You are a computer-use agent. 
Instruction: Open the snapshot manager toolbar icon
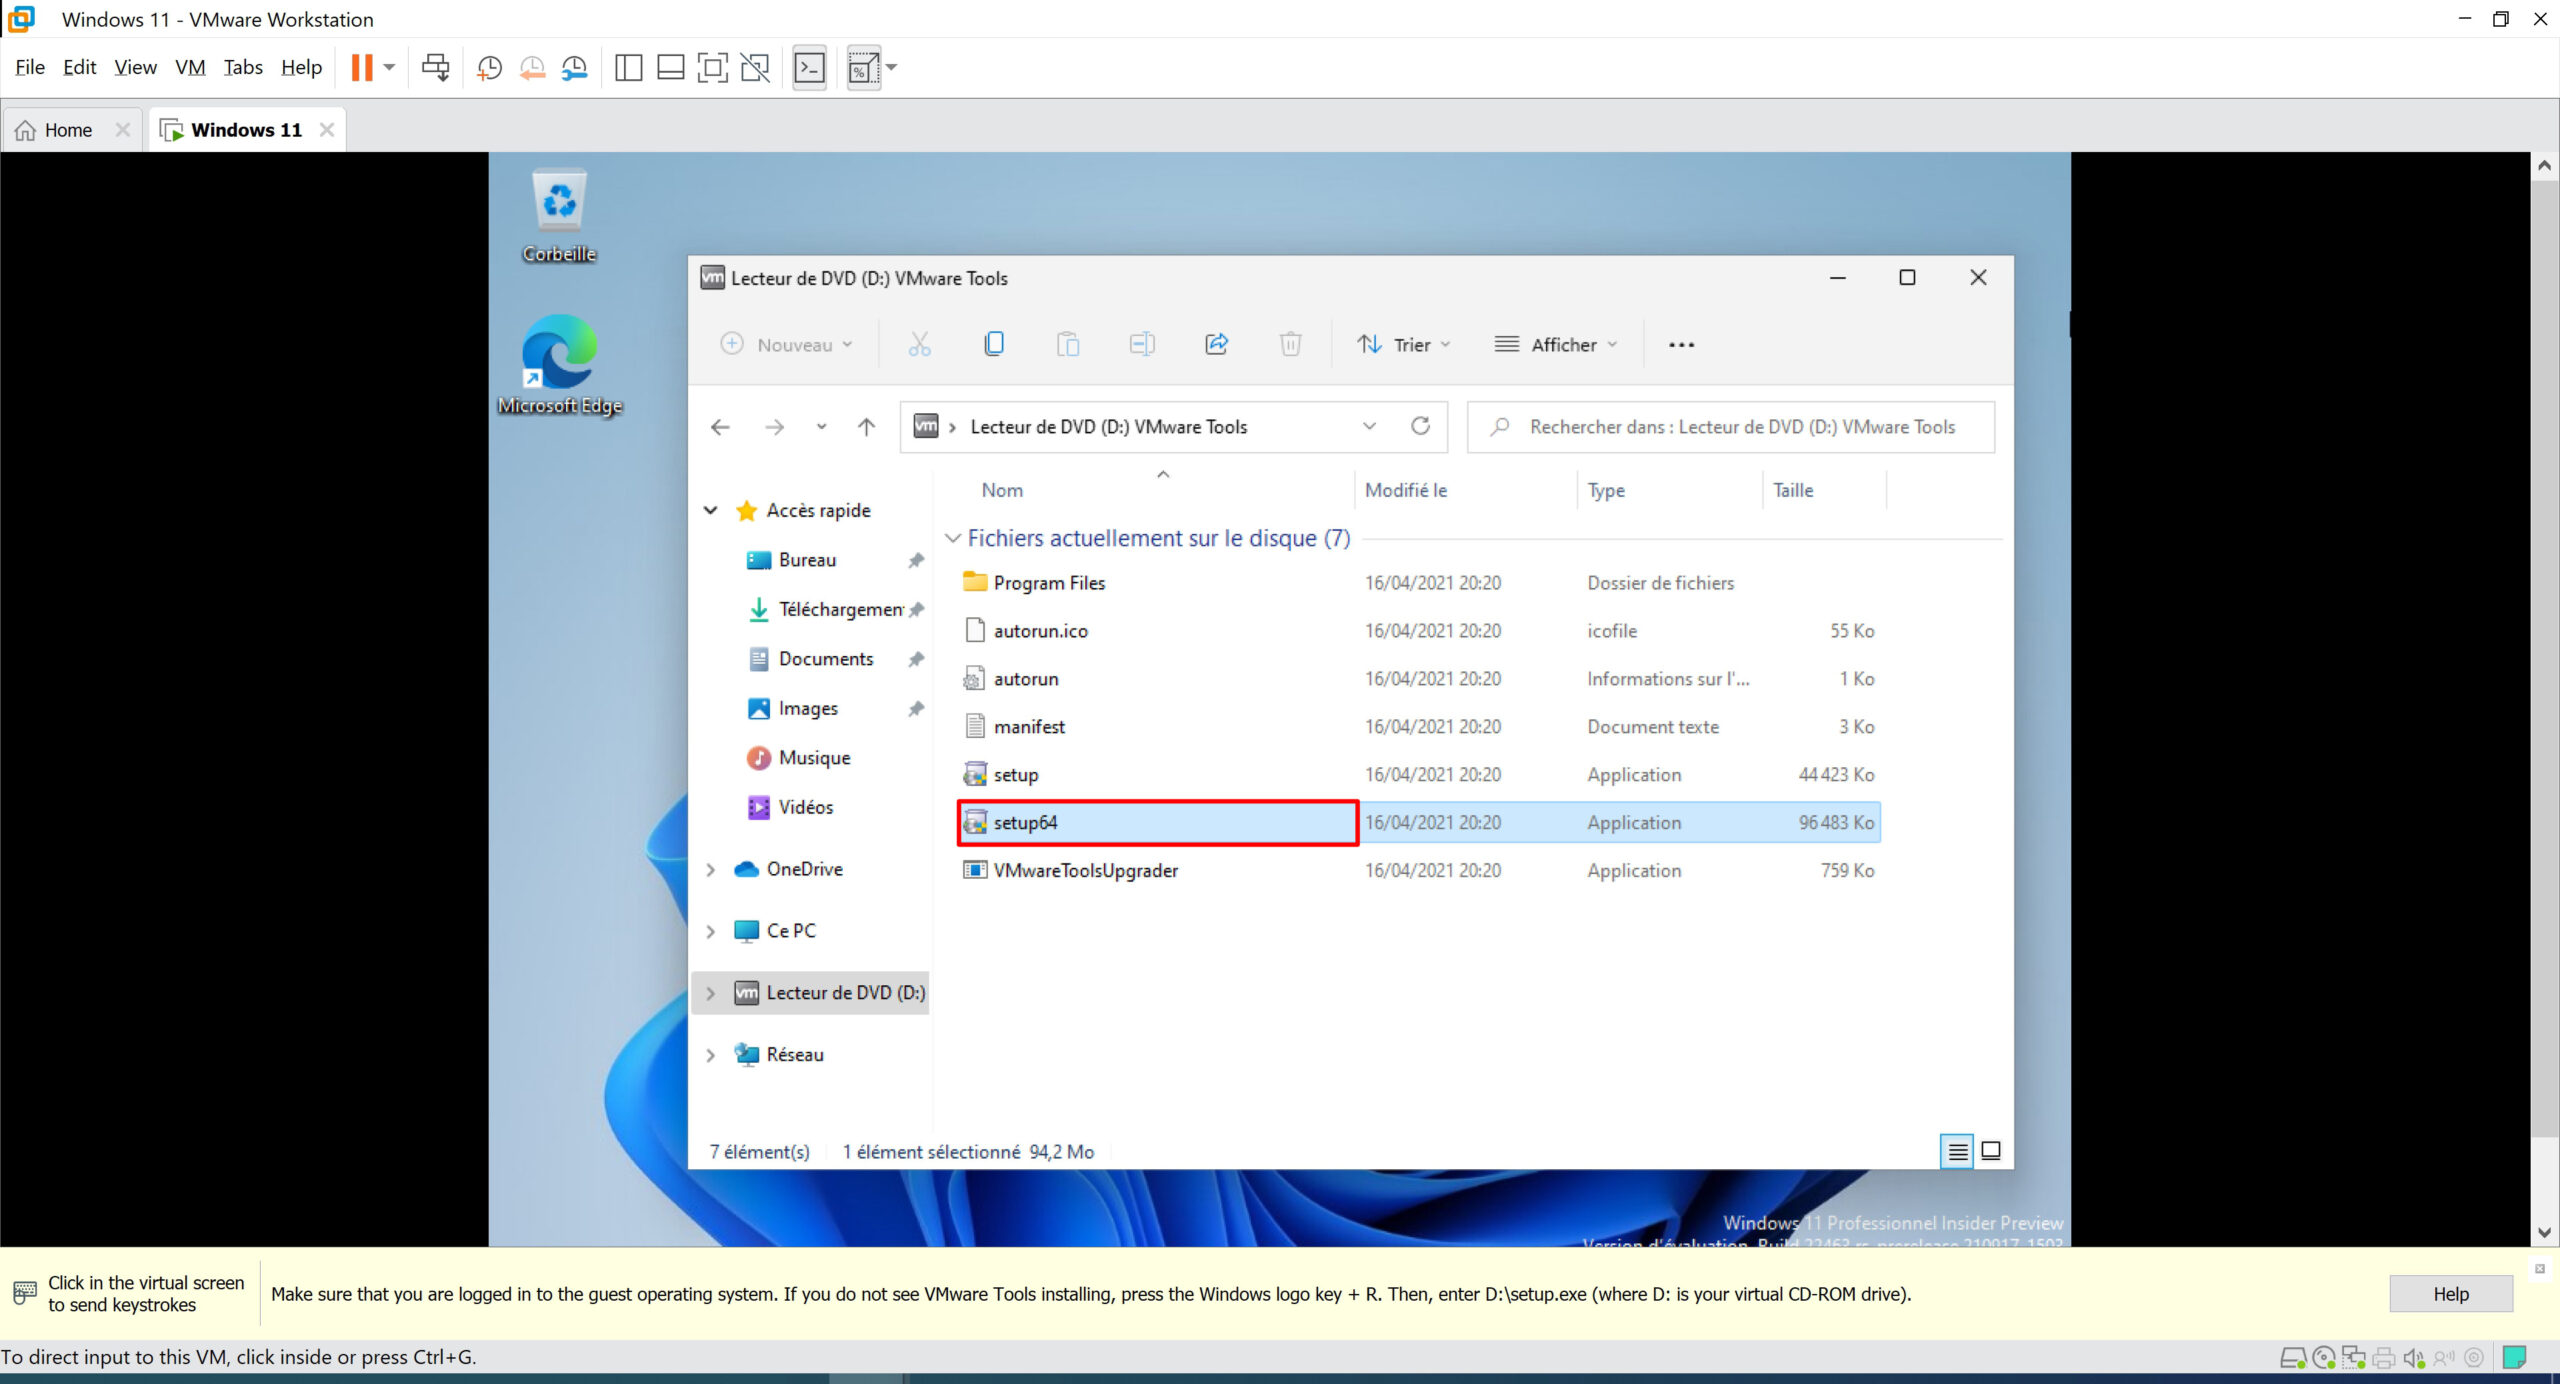(x=575, y=68)
